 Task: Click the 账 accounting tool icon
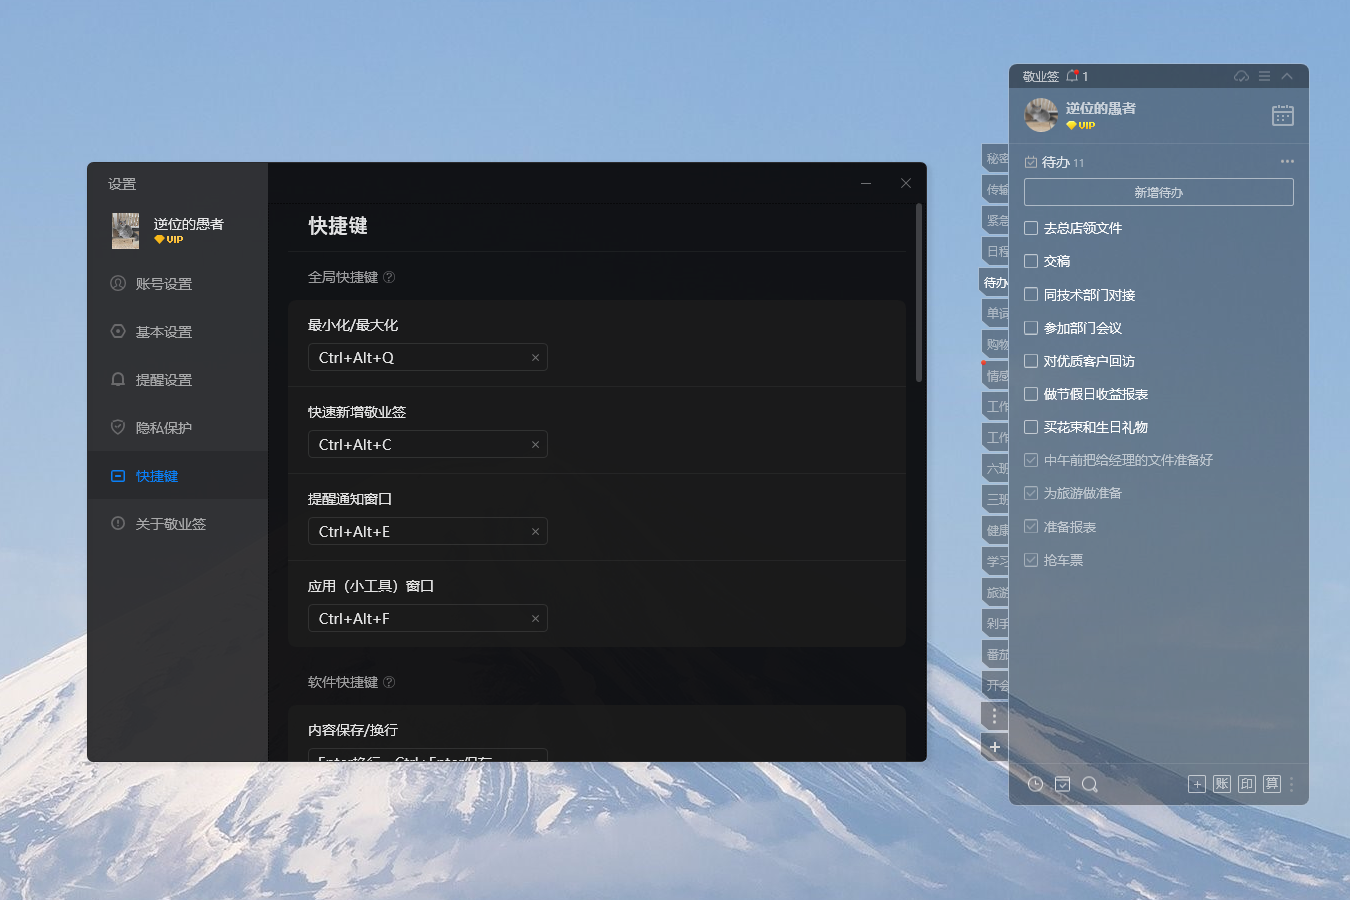click(1222, 784)
